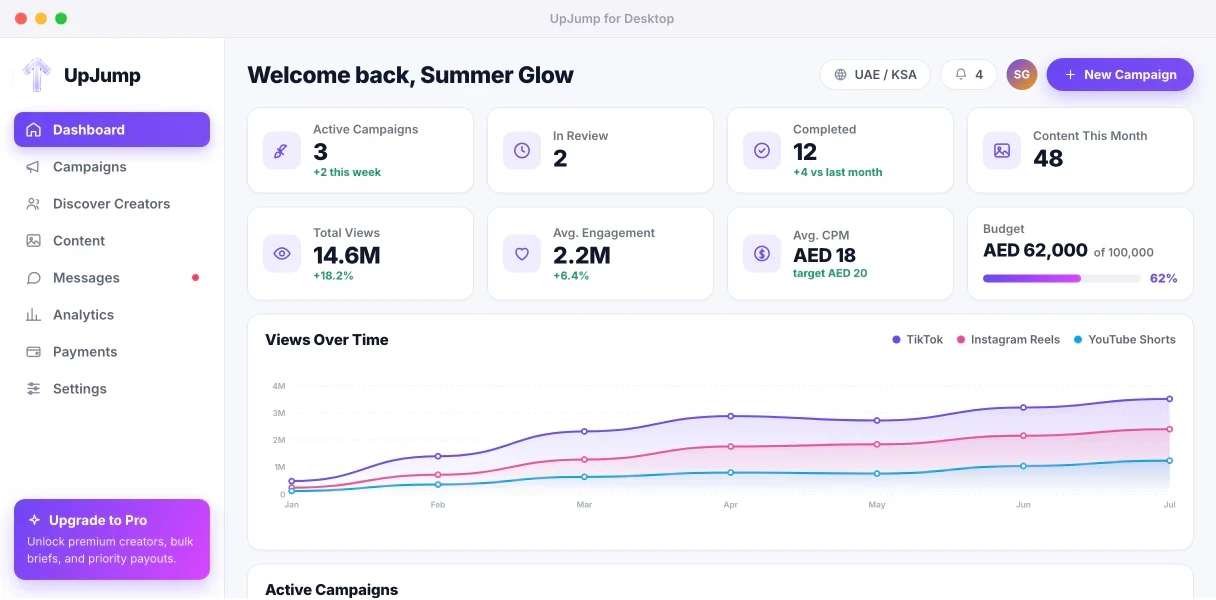Toggle the YouTube Shorts legend entry
1216x600 pixels.
(x=1124, y=340)
